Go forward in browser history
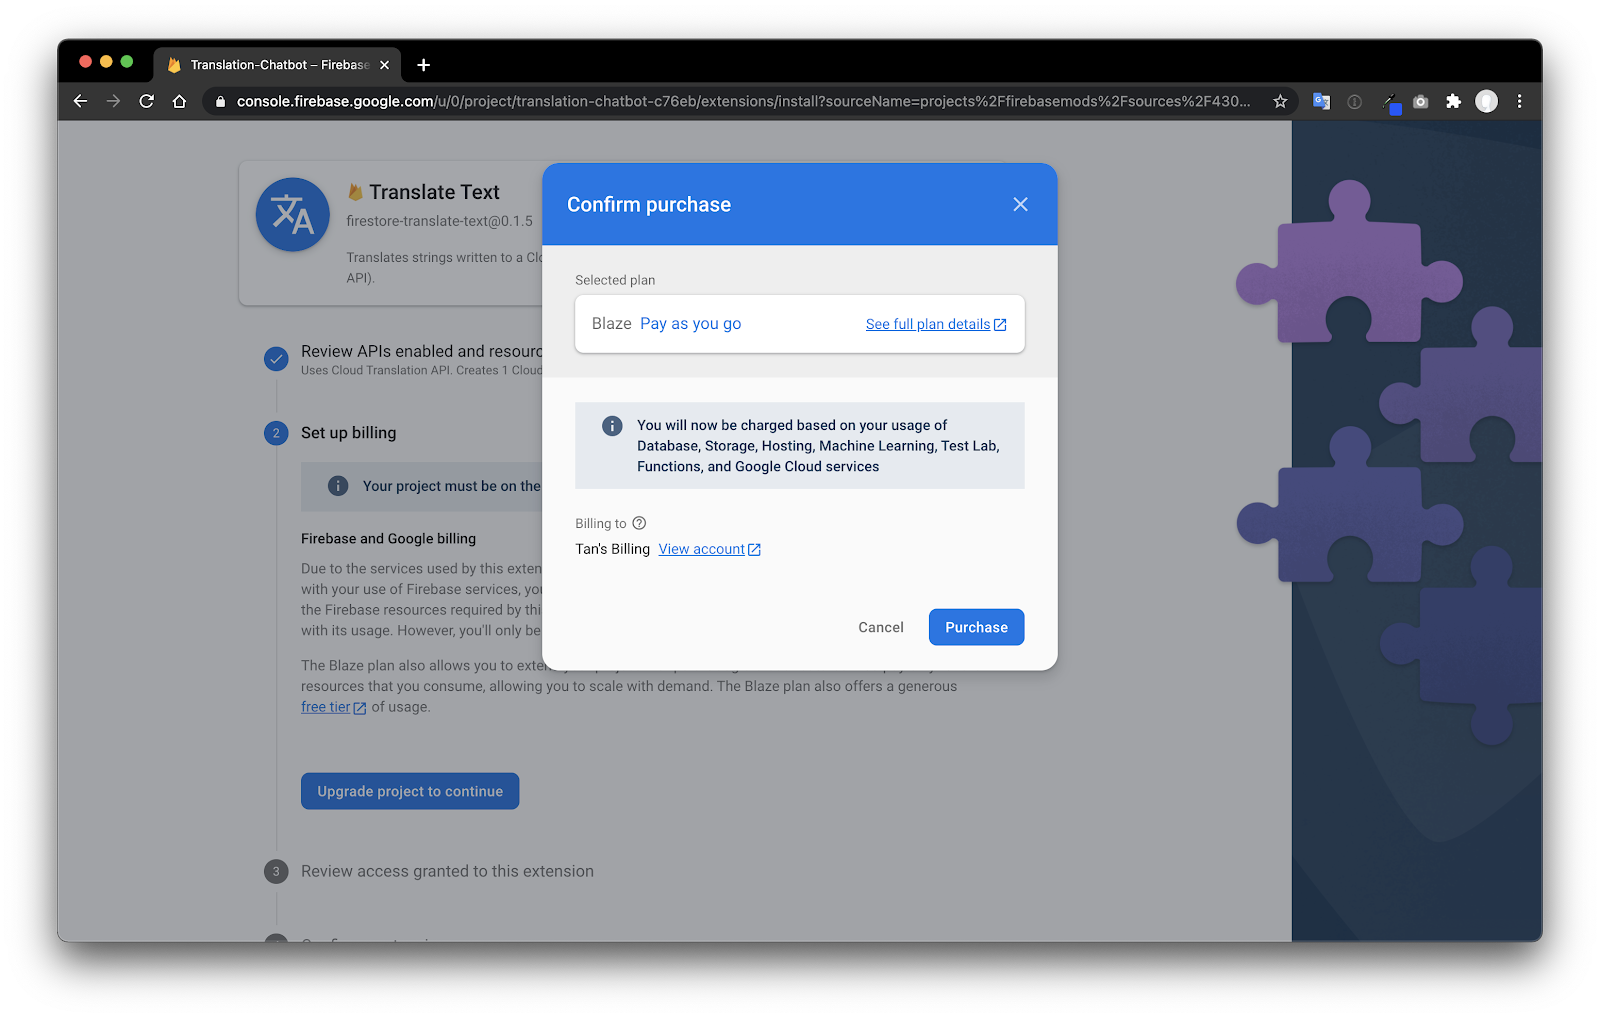This screenshot has height=1018, width=1600. pyautogui.click(x=113, y=101)
